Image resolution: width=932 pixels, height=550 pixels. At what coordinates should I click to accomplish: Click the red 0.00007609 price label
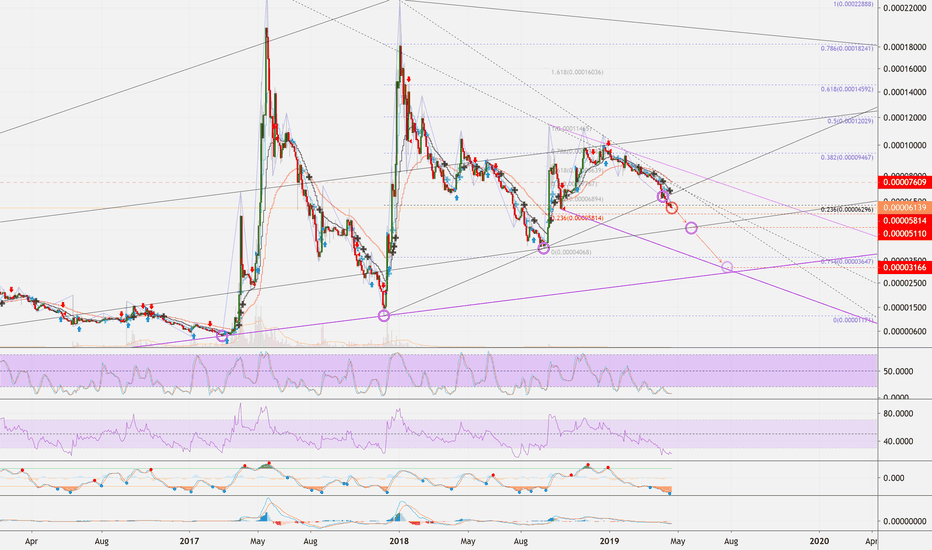point(905,182)
